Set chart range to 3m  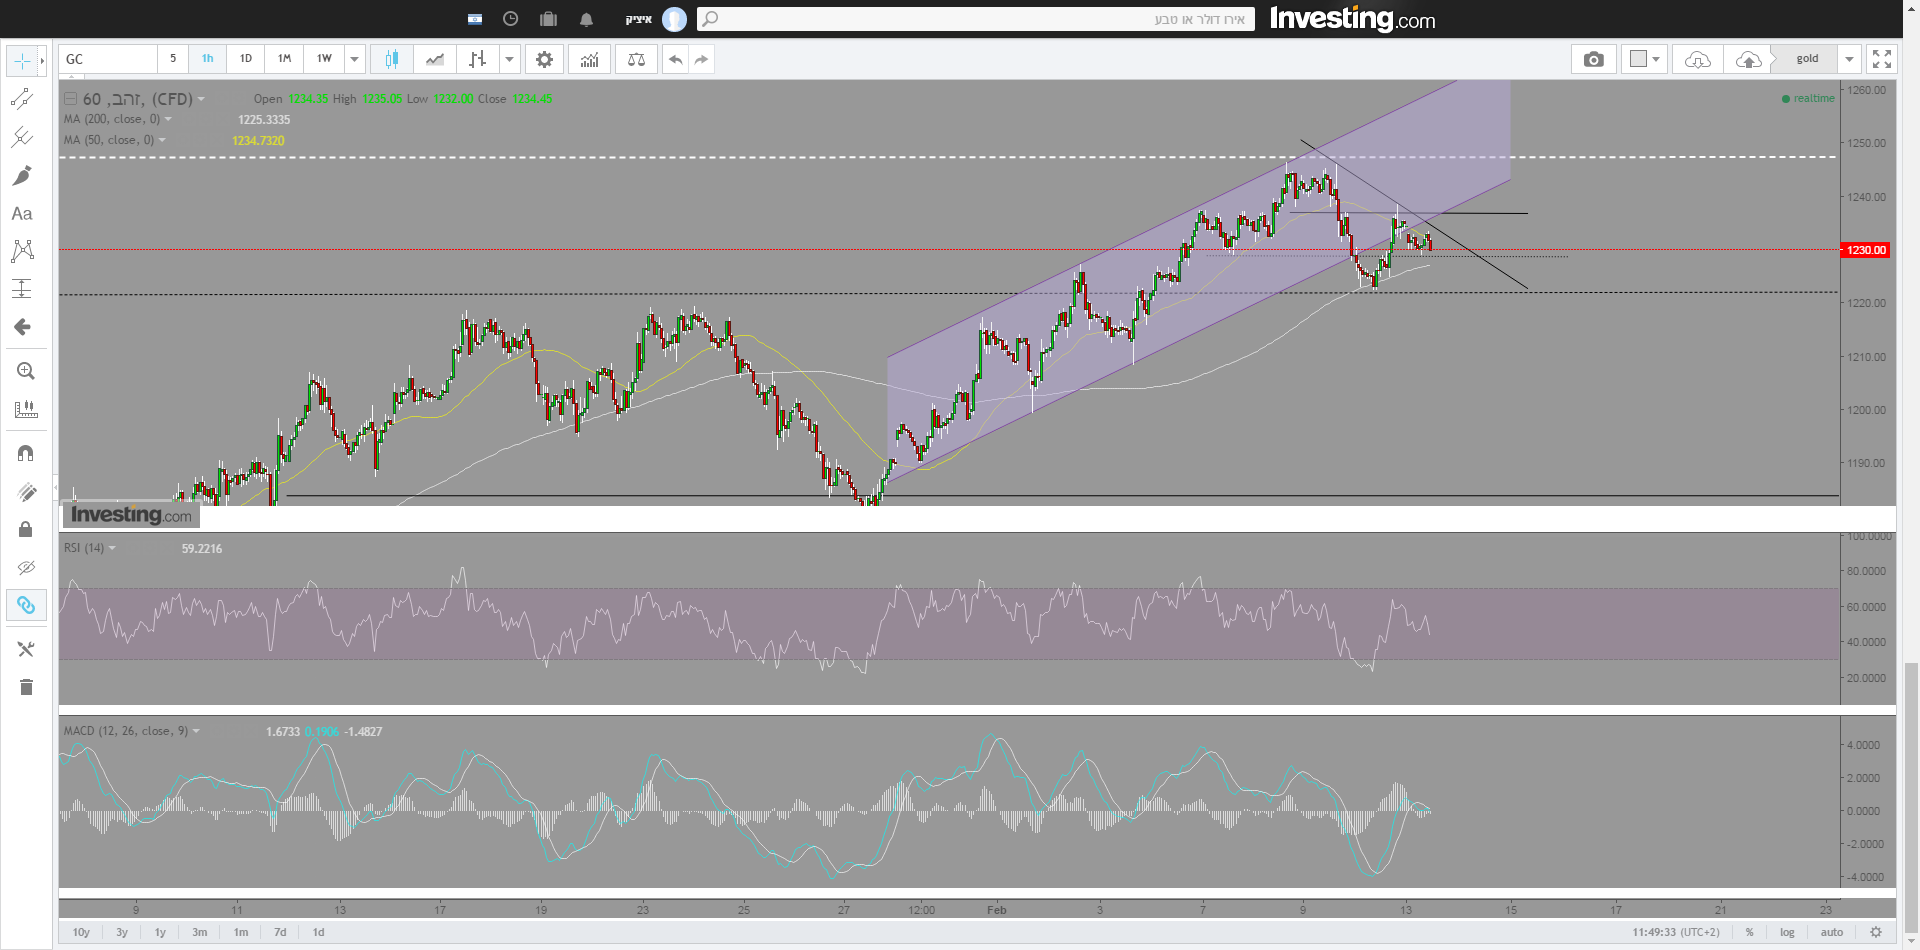tap(200, 932)
